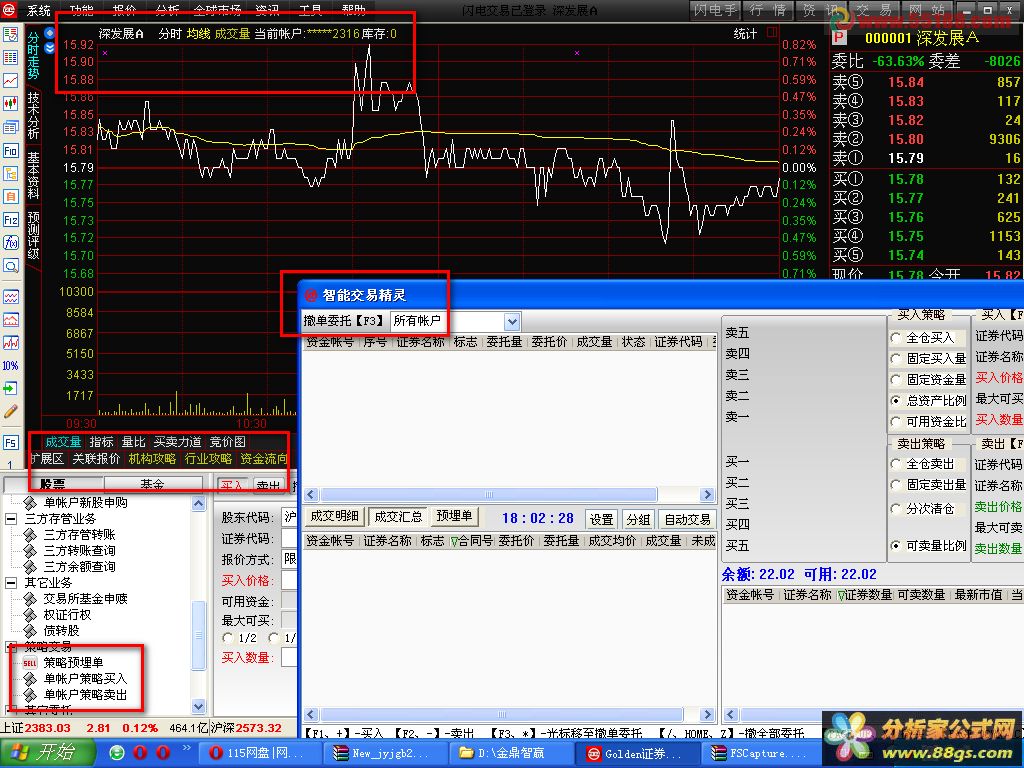Image resolution: width=1024 pixels, height=768 pixels.
Task: Open the self-selected stocks '自' icon
Action: (10, 196)
